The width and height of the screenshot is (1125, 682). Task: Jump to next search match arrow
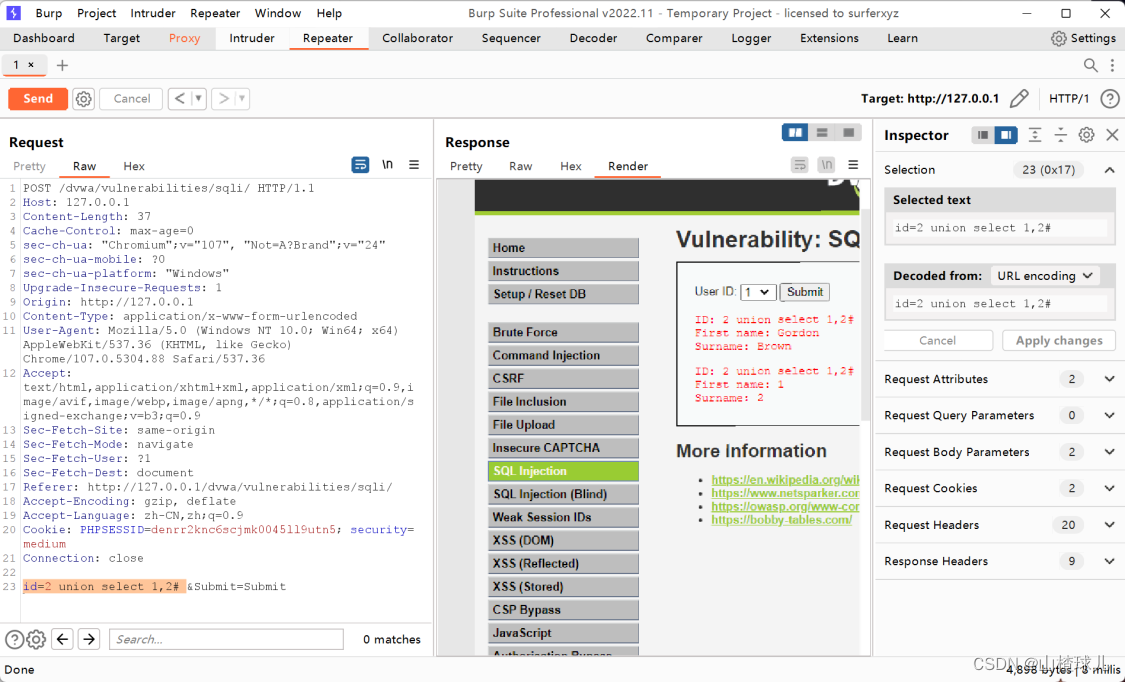89,639
